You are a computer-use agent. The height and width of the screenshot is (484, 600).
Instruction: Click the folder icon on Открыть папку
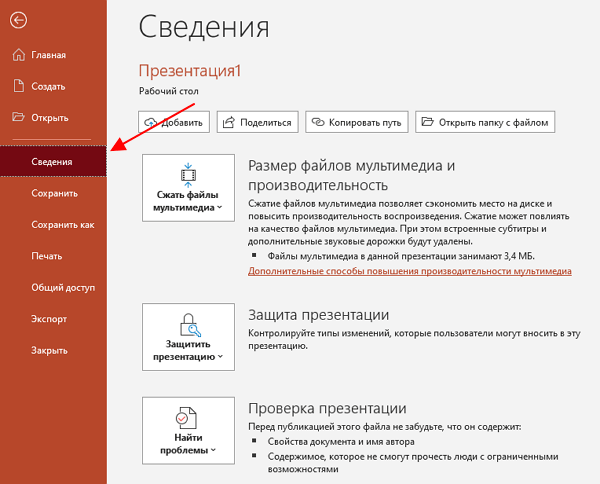coord(427,122)
